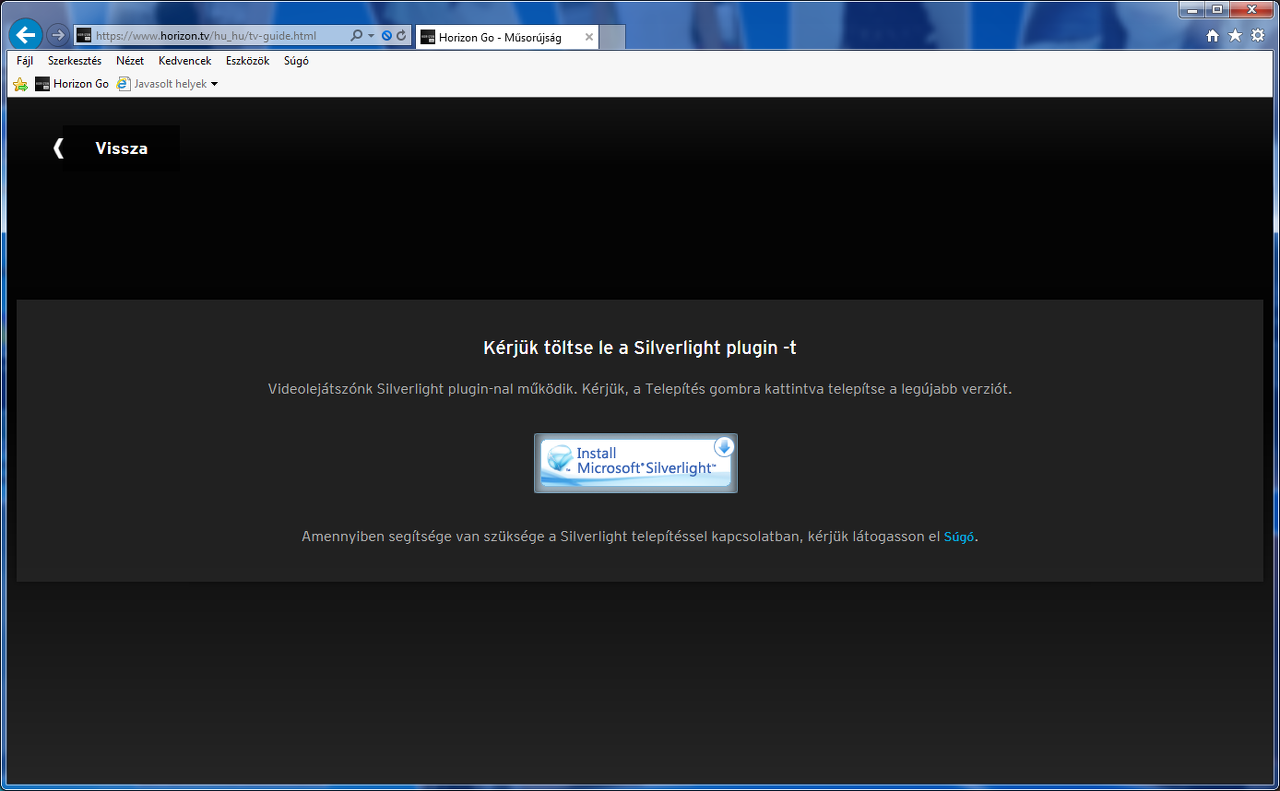
Task: Open the Eszközök menu
Action: [248, 61]
